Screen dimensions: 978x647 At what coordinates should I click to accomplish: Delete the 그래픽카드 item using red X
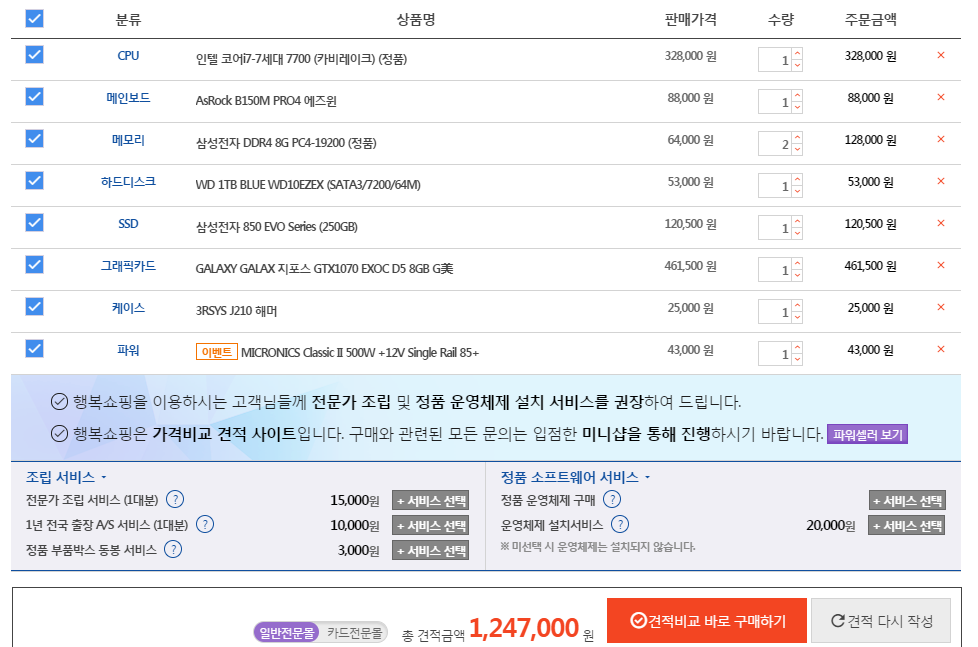[x=941, y=265]
